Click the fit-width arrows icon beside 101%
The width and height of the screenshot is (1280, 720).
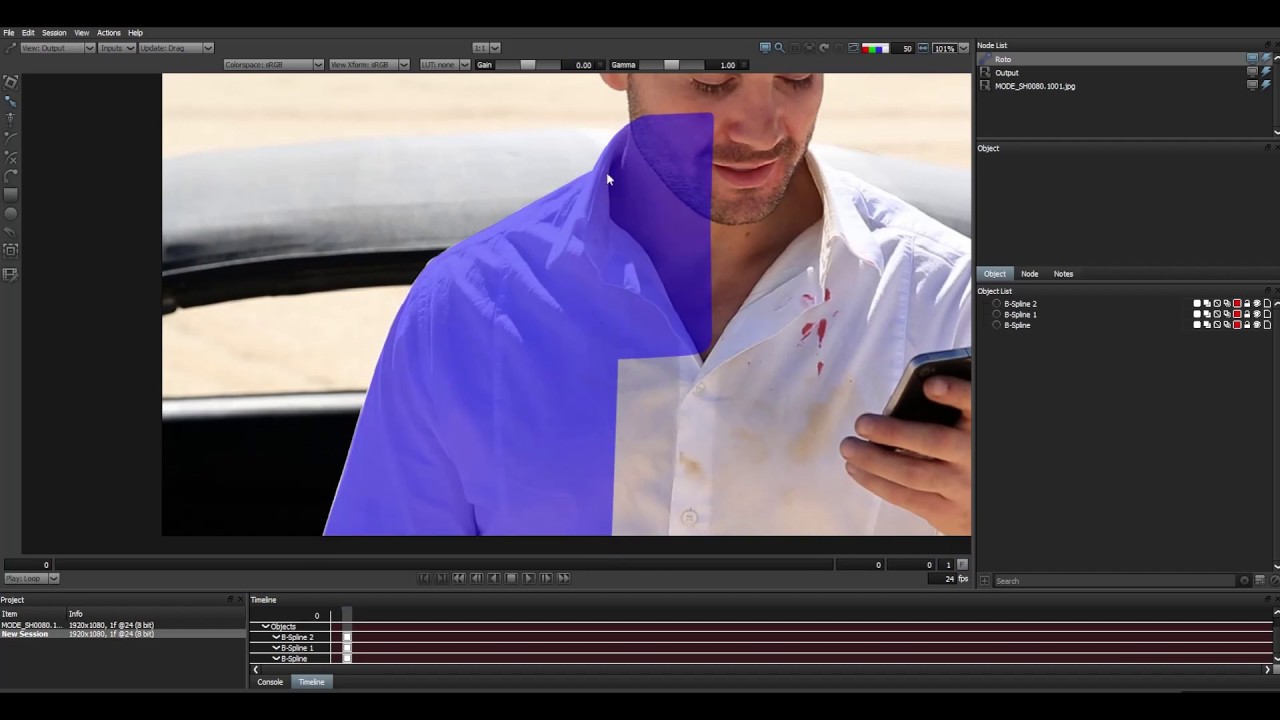point(923,48)
